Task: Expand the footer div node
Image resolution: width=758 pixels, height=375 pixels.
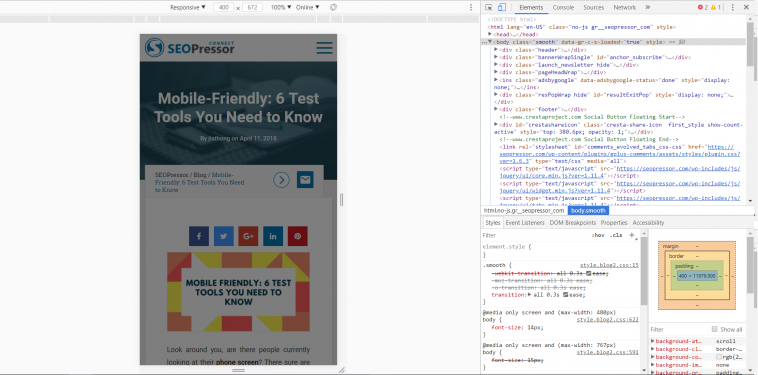Action: point(496,109)
